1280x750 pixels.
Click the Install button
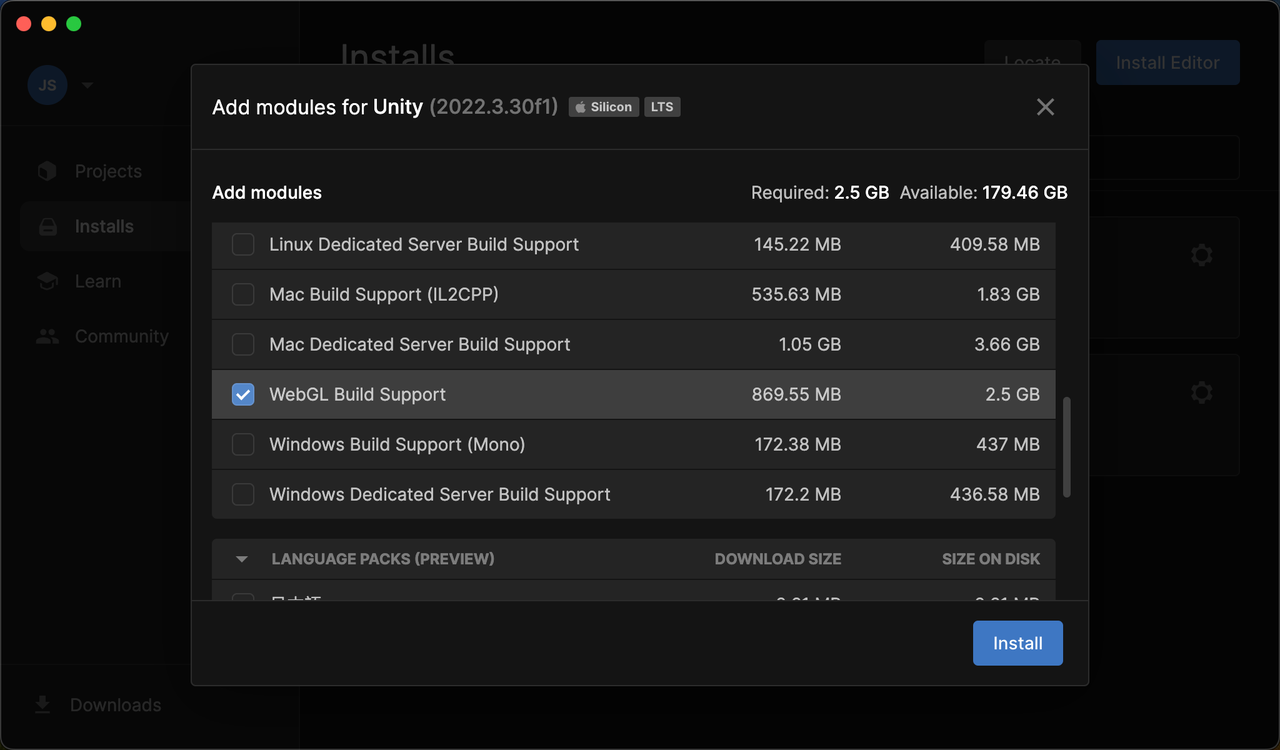click(1018, 643)
